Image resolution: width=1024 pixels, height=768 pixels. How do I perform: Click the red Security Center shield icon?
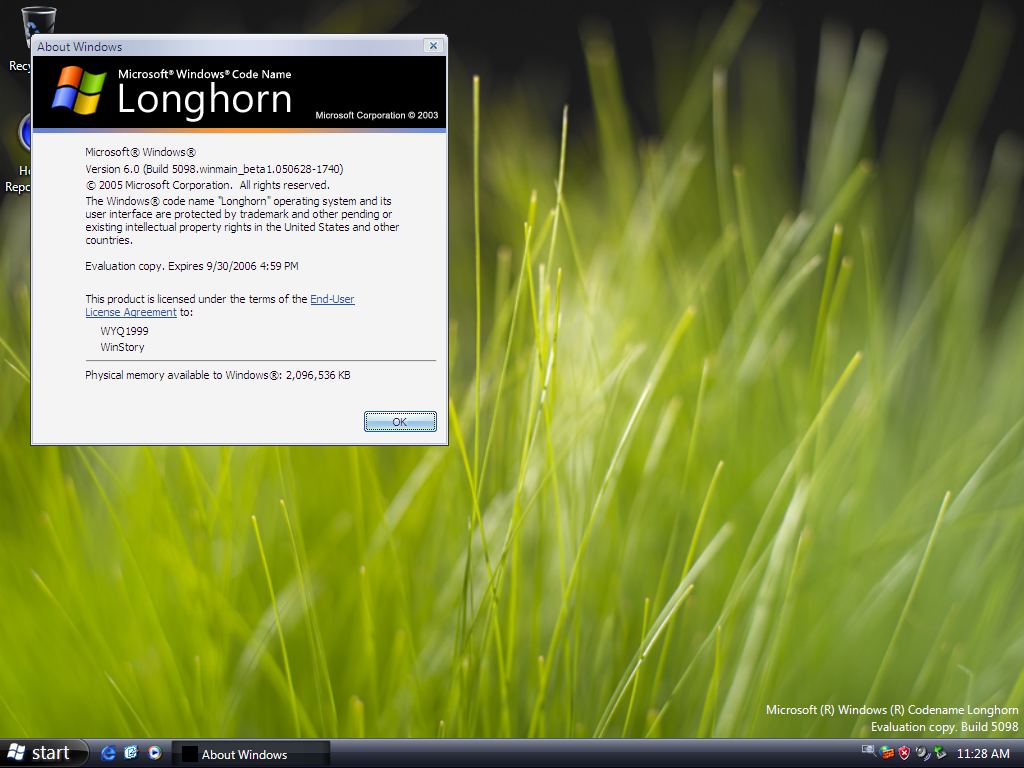pyautogui.click(x=904, y=753)
